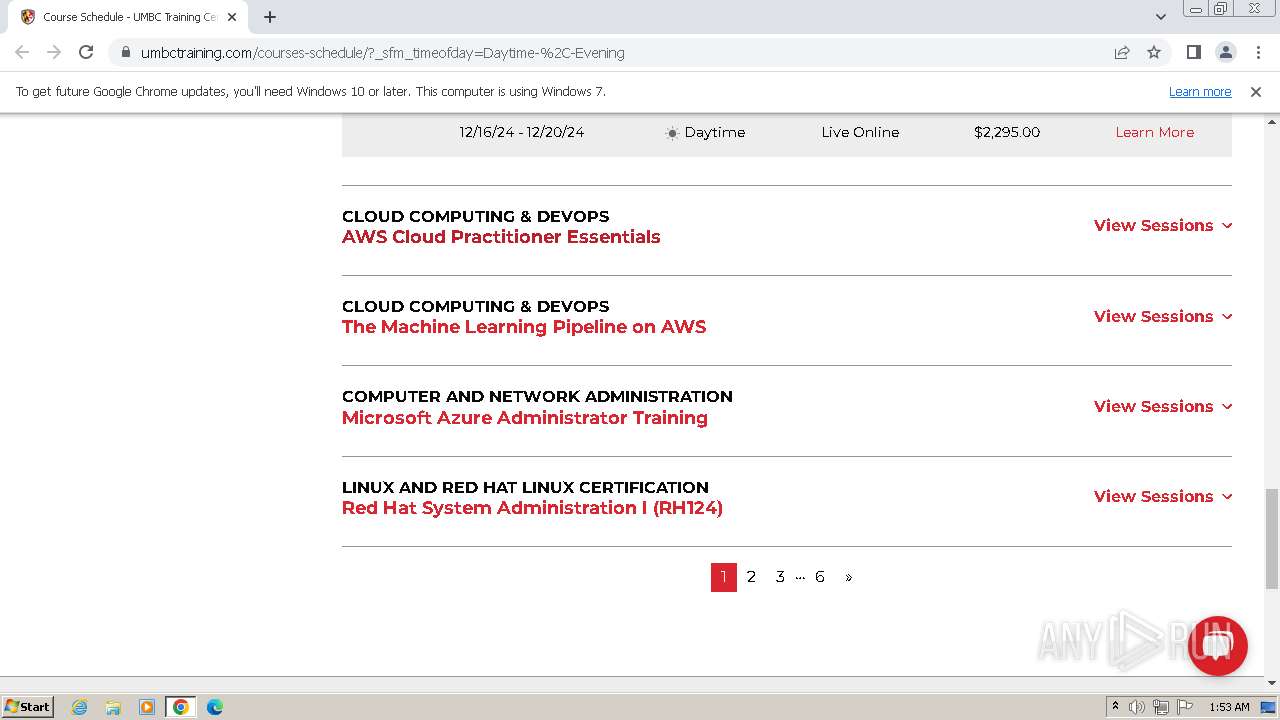
Task: Click the Computer and Network Administration heading
Action: tap(537, 396)
